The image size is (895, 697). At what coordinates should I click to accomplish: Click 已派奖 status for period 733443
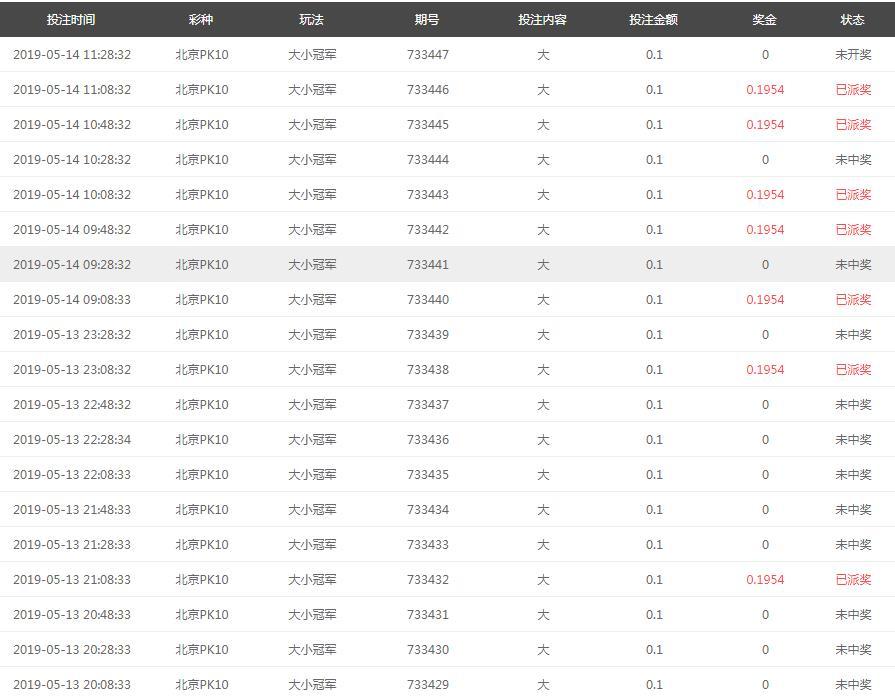click(853, 195)
